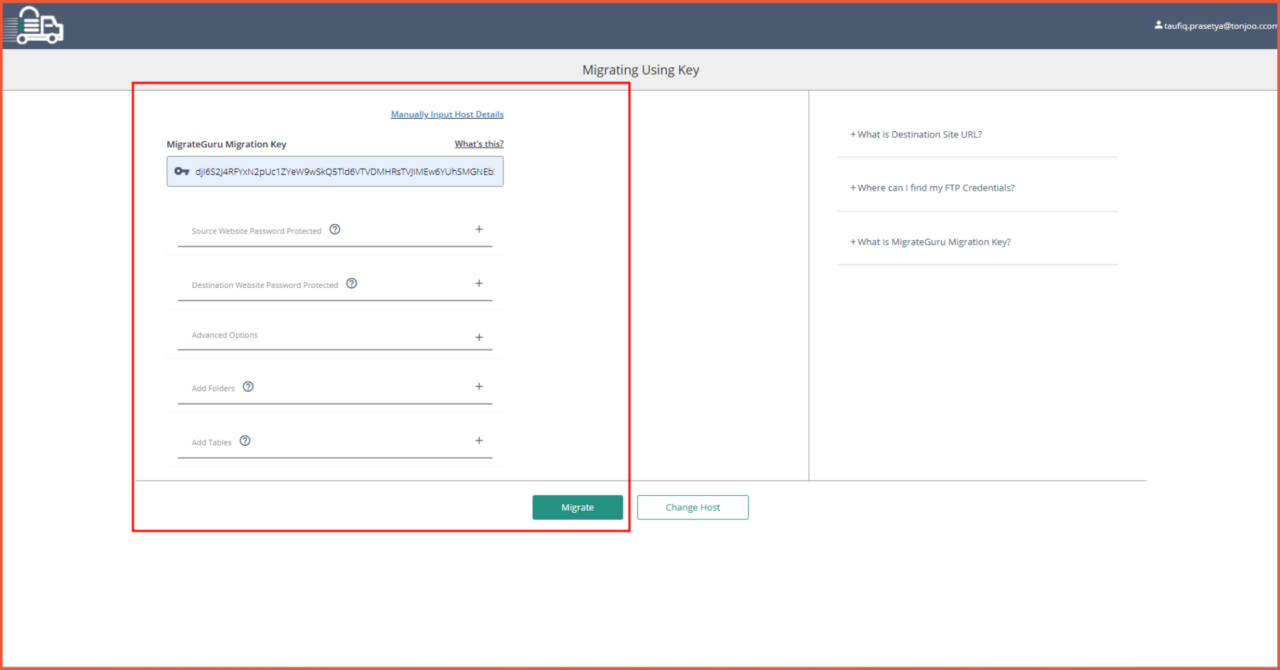The image size is (1280, 670).
Task: Expand Advanced Options section with plus
Action: coord(479,337)
